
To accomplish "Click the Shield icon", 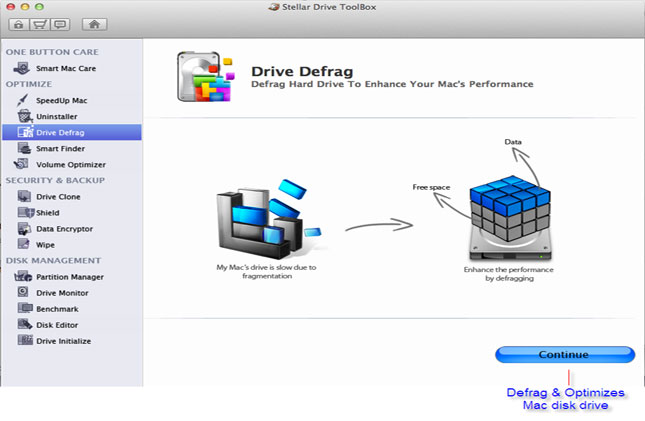I will coord(26,212).
